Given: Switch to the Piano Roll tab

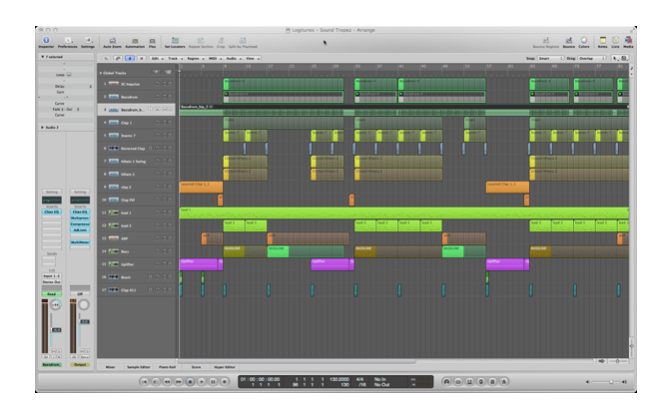Looking at the screenshot, I should [167, 367].
